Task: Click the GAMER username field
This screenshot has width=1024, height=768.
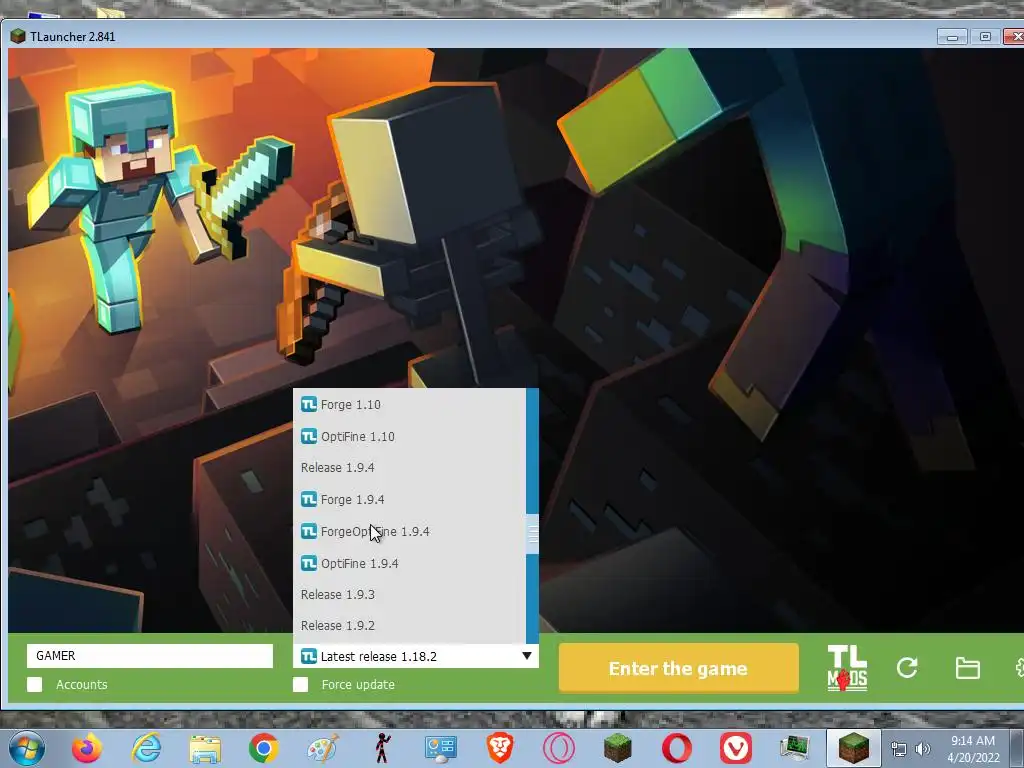Action: tap(150, 656)
